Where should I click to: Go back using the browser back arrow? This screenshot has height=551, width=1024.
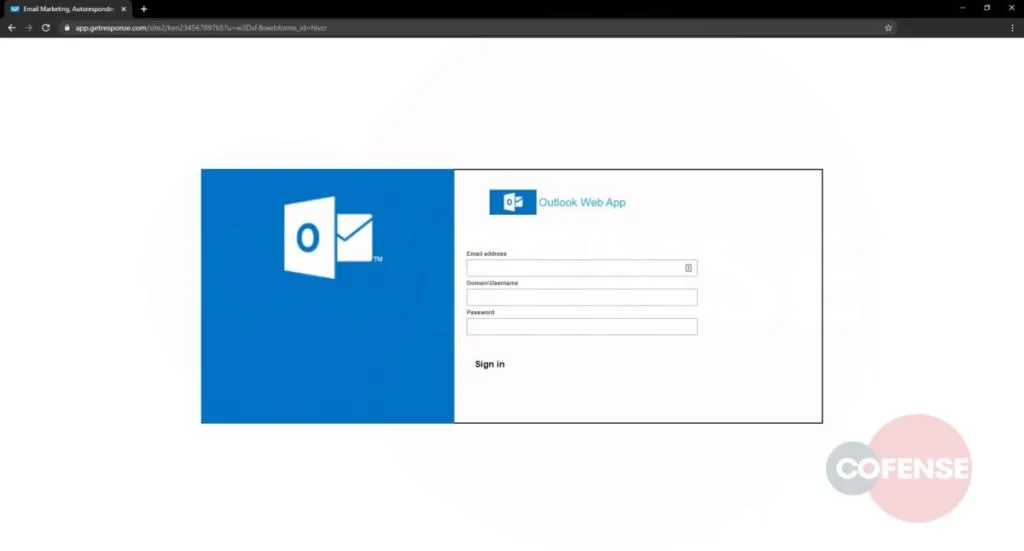[11, 28]
